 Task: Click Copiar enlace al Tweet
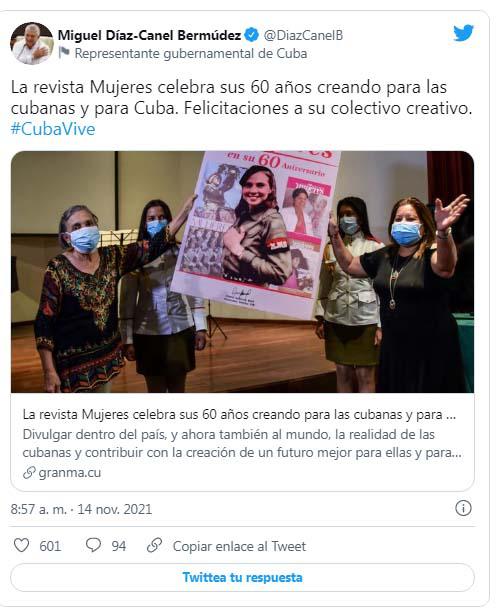239,546
